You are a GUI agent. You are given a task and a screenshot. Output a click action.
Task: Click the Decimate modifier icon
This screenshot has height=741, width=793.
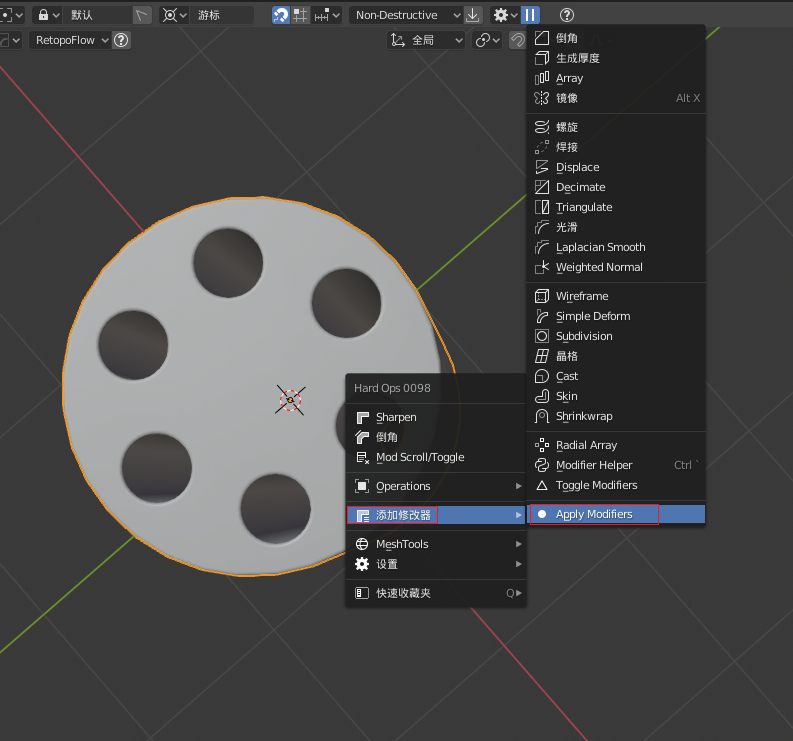542,187
